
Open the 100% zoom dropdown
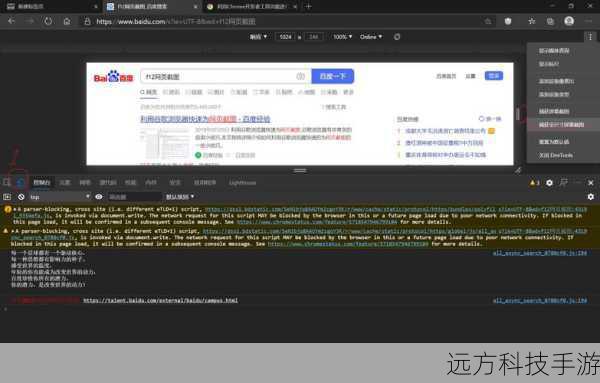coord(342,37)
